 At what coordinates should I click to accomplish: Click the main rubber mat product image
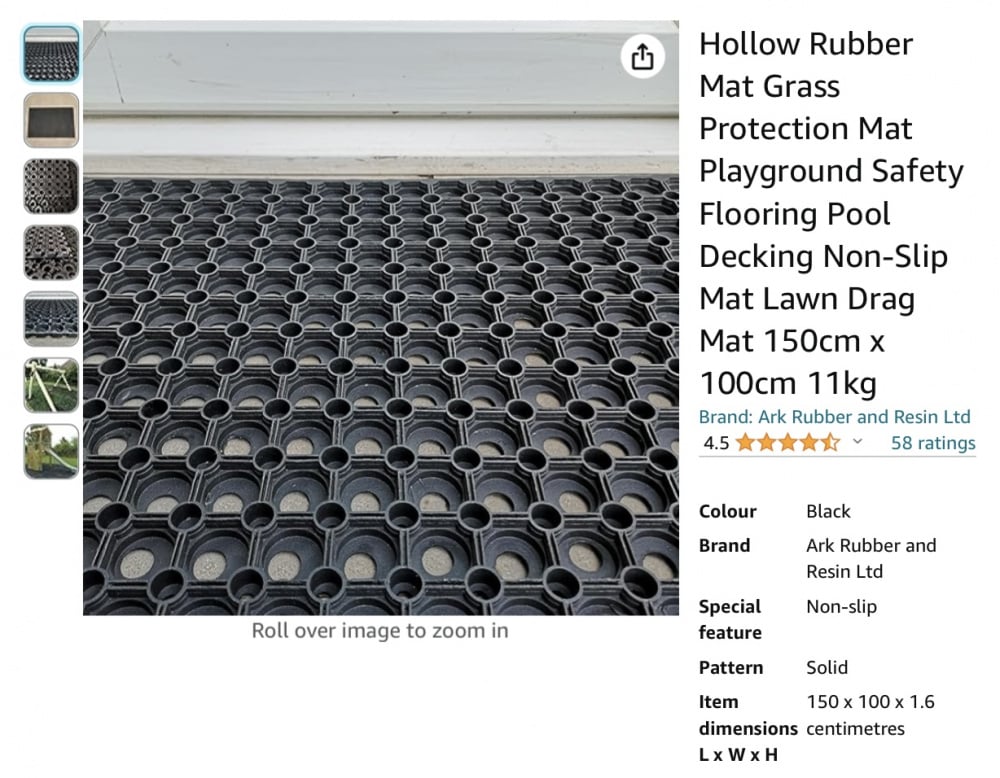381,318
